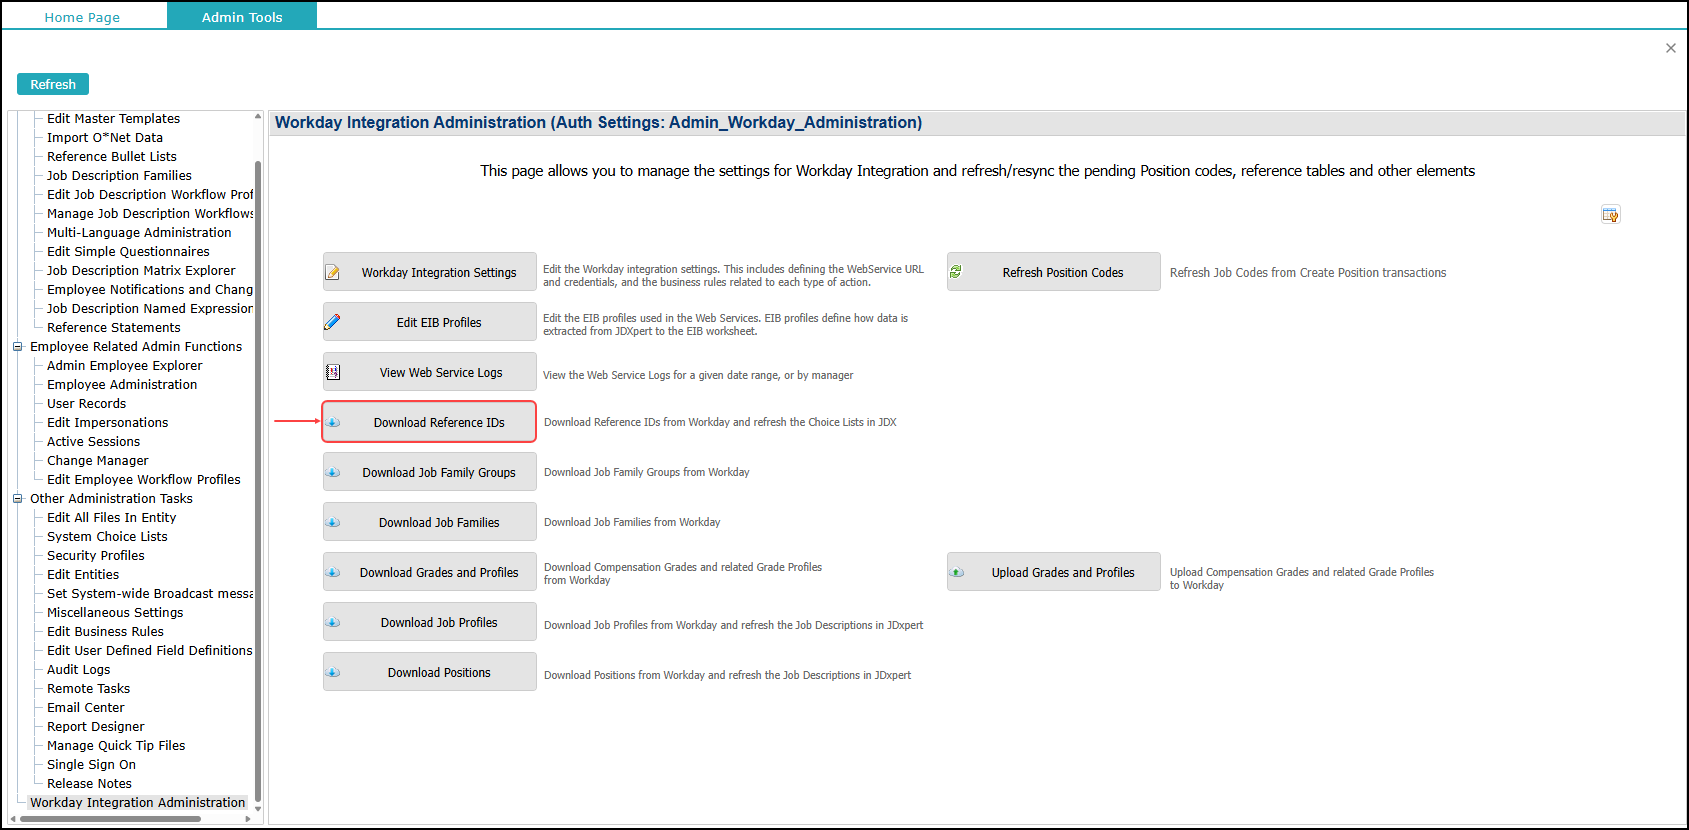Select Audit Logs
Screen dimensions: 1689x830
tap(78, 670)
